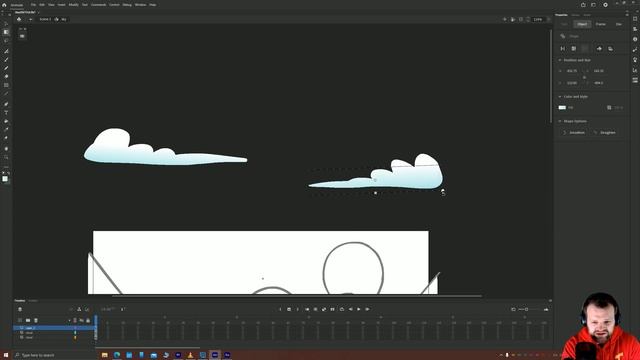Open the Animate app in Windows taskbar

coord(215,355)
